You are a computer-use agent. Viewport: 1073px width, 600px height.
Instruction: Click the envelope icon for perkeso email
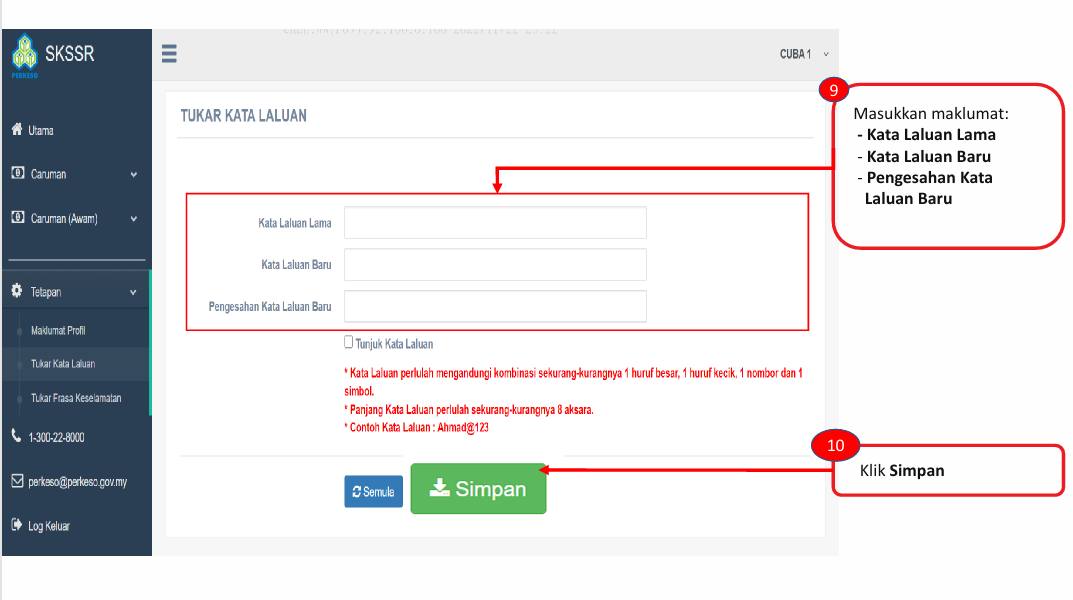17,481
